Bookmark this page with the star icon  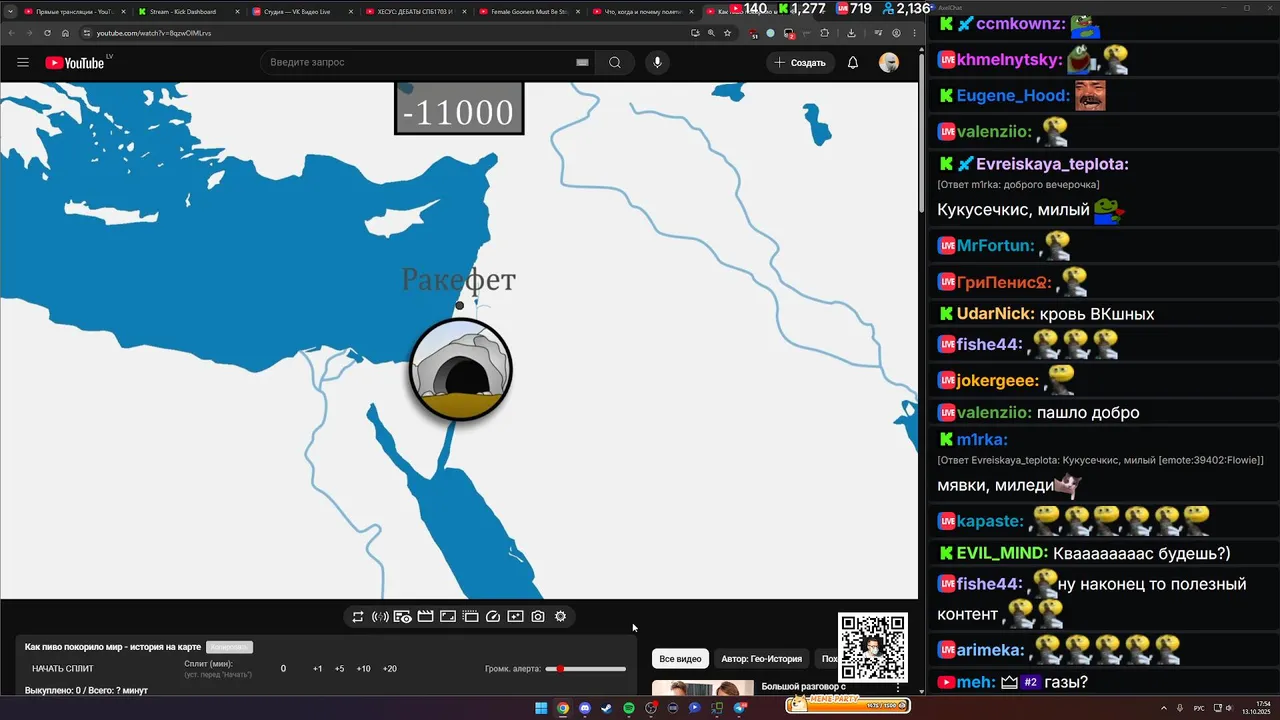click(727, 33)
